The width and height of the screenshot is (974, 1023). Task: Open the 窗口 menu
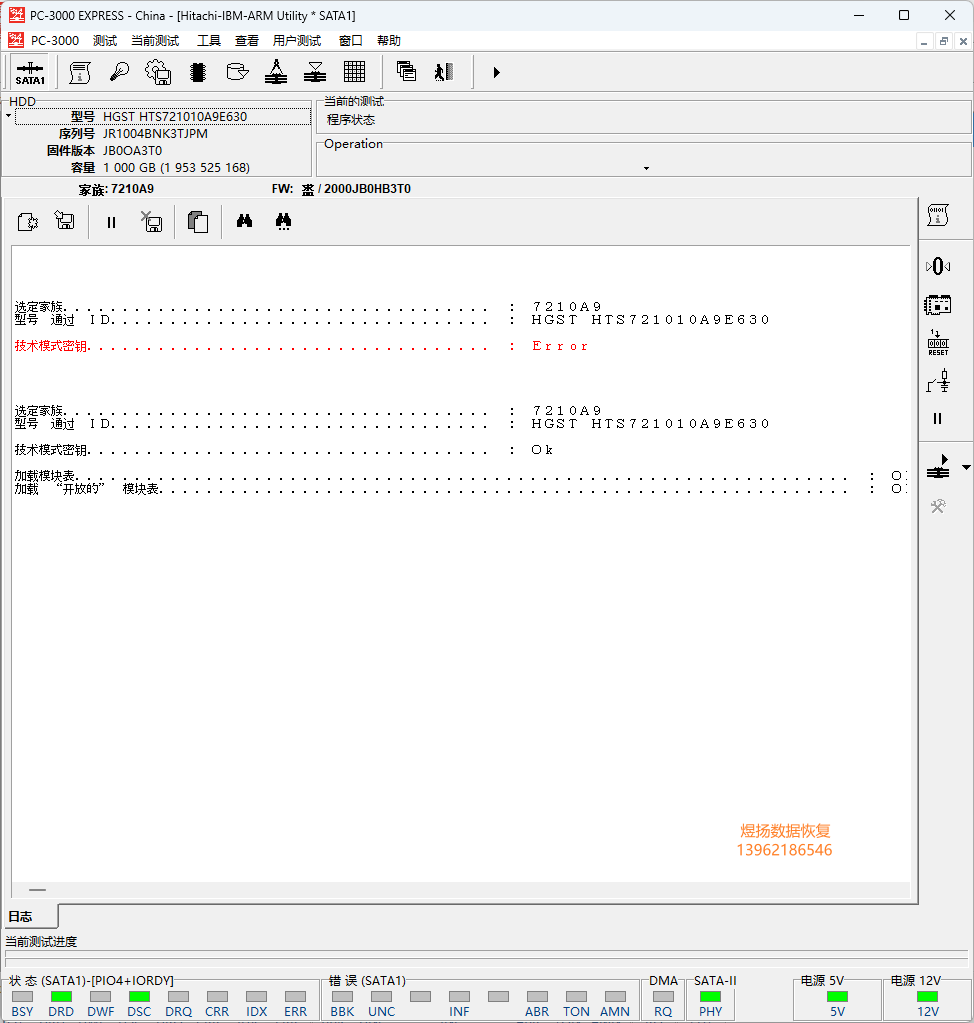pyautogui.click(x=350, y=40)
